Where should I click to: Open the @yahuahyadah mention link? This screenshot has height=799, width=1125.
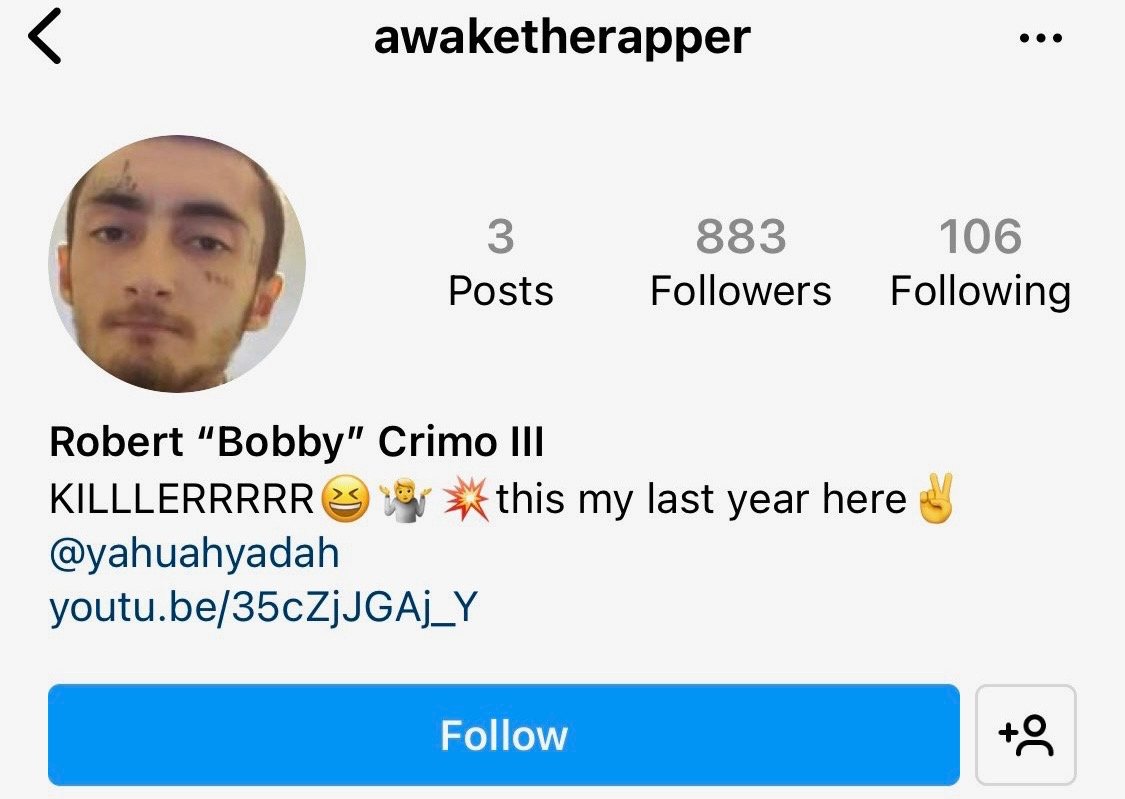(x=194, y=554)
